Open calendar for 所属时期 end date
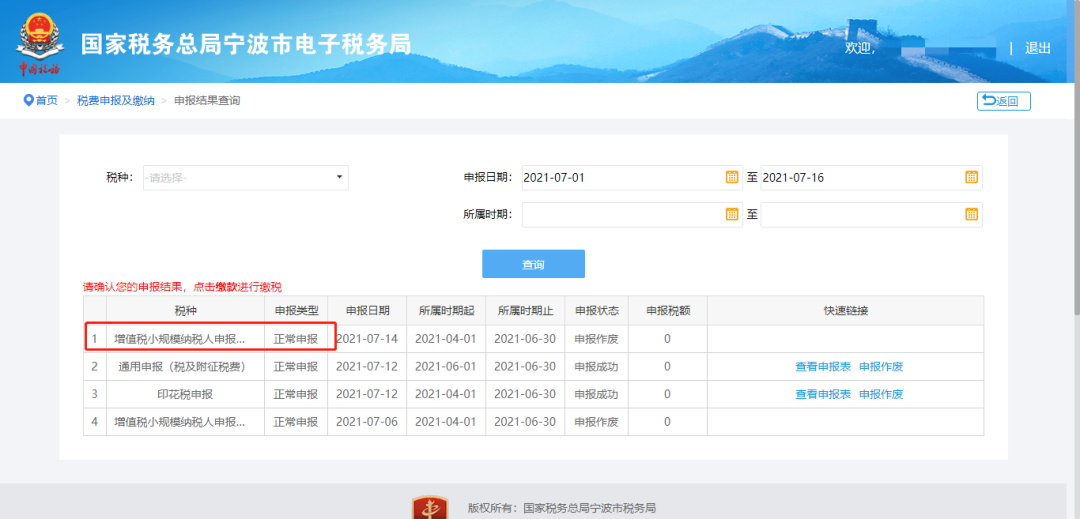Screen dimensions: 1080x519 (971, 215)
